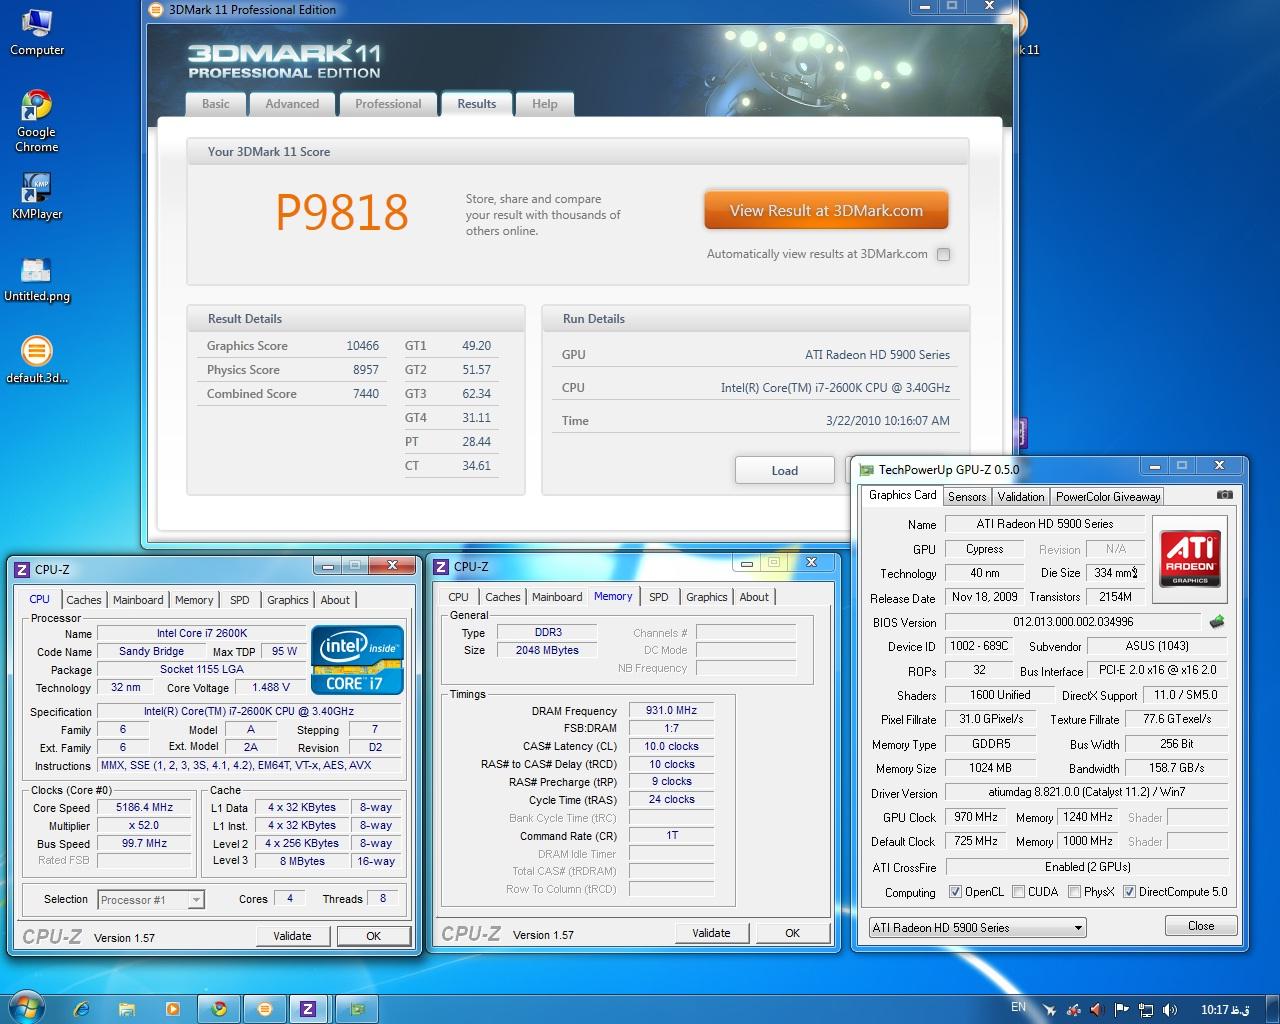Switch to Chrome in the taskbar
The width and height of the screenshot is (1280, 1024).
219,1009
